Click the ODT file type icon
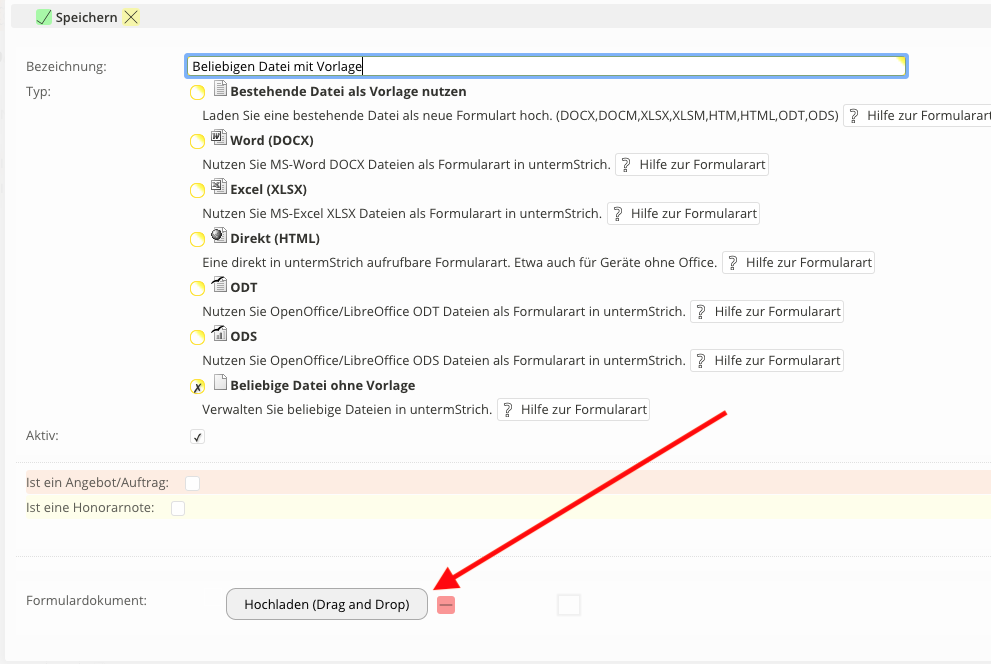Viewport: 991px width, 664px height. click(220, 286)
